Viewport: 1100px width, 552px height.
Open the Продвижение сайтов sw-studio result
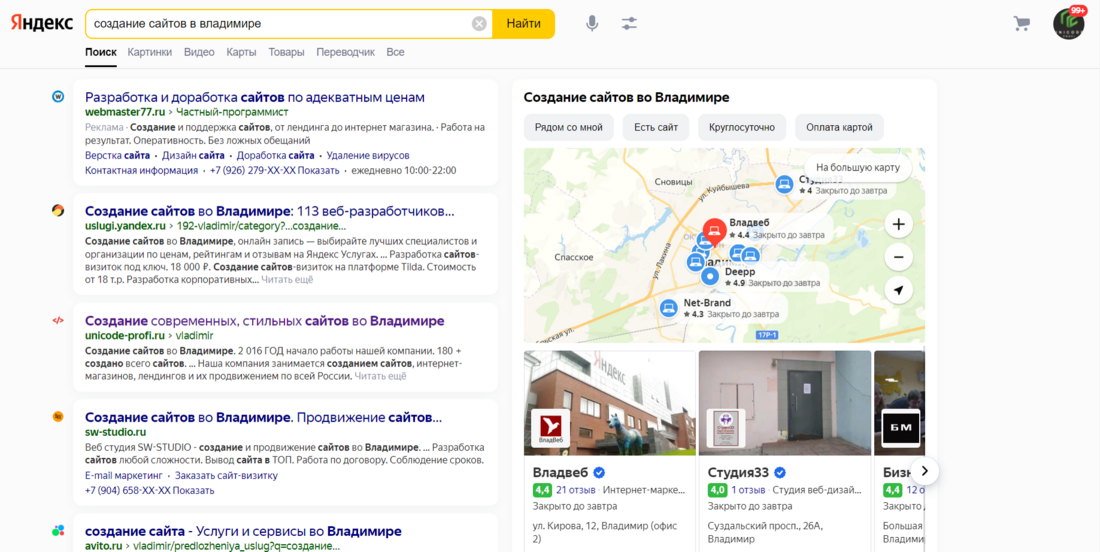(x=263, y=417)
